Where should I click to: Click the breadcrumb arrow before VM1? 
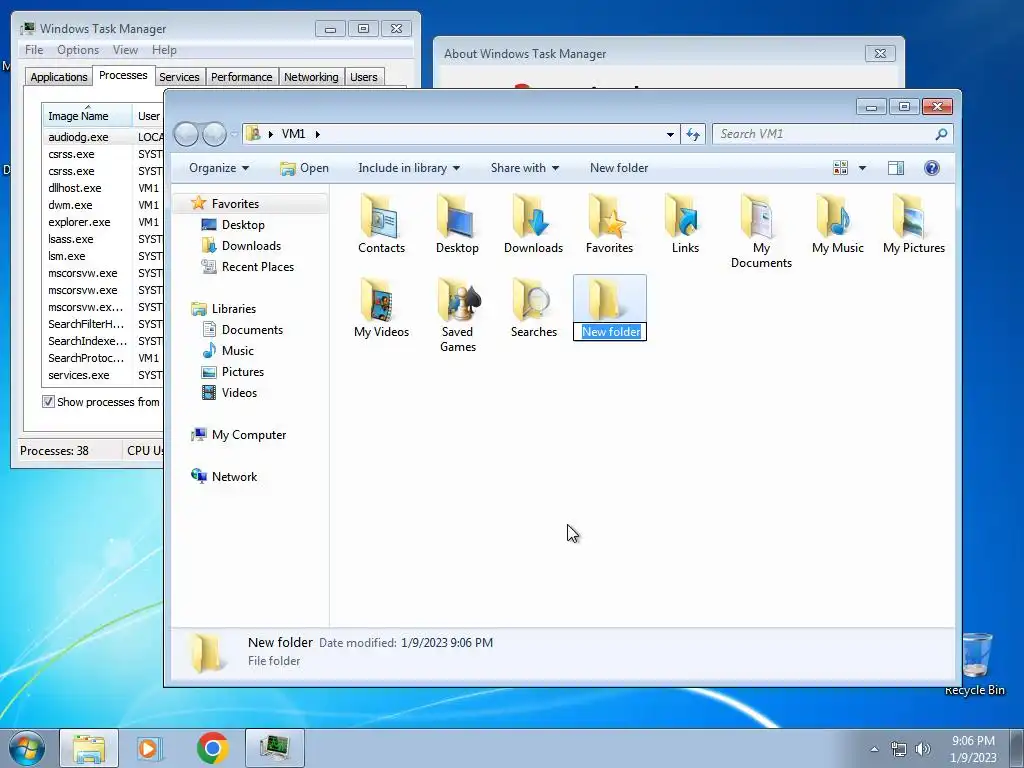[x=270, y=134]
